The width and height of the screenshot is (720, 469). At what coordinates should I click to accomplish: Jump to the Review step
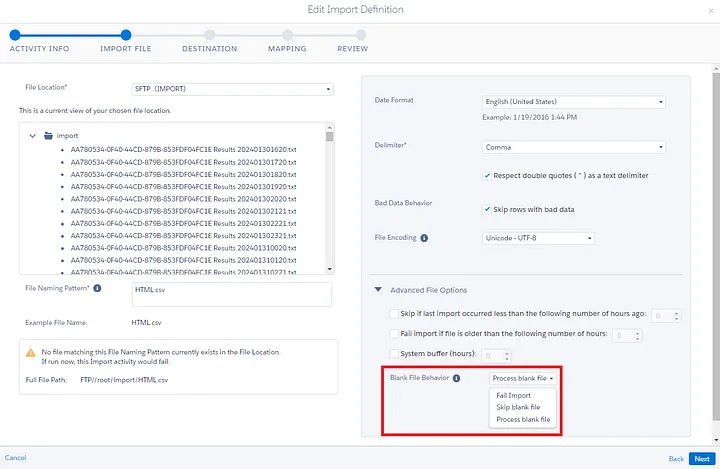[x=361, y=34]
